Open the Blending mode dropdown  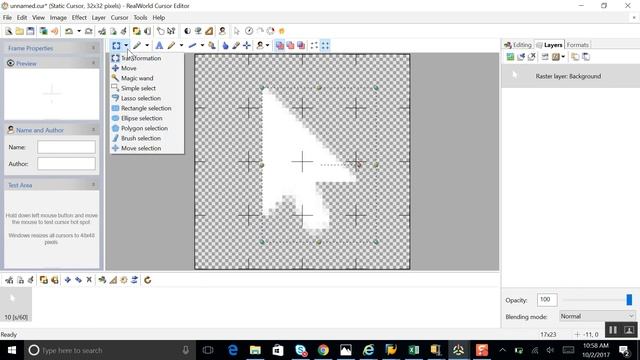597,316
